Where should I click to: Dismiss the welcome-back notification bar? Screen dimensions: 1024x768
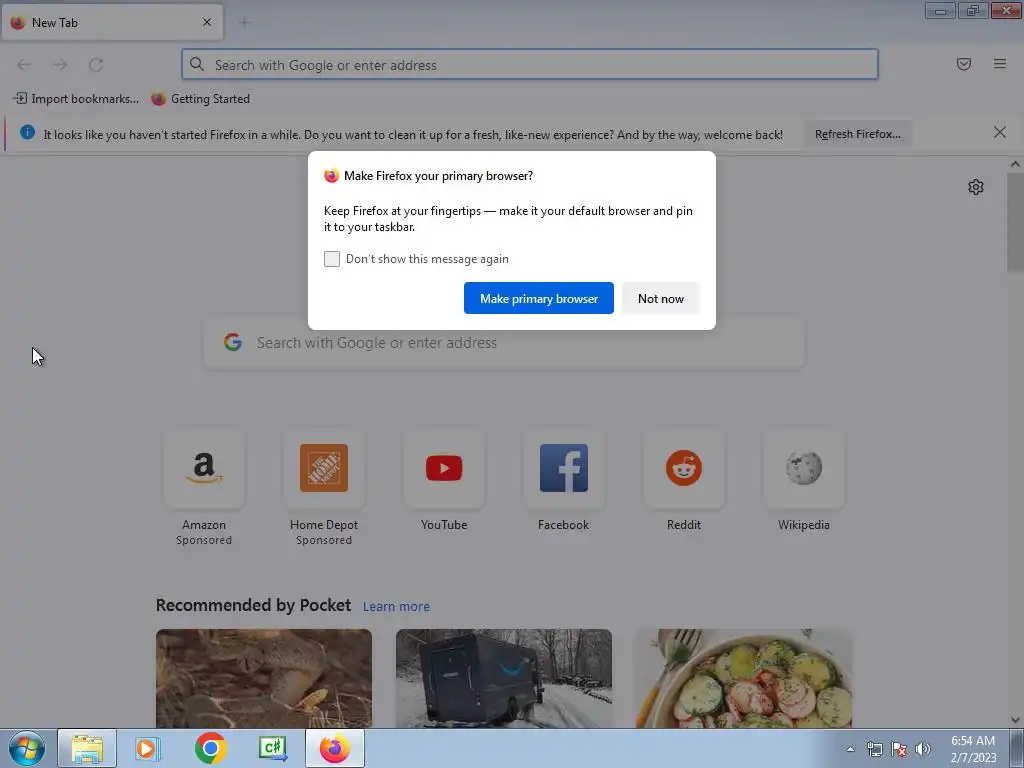click(x=1000, y=133)
